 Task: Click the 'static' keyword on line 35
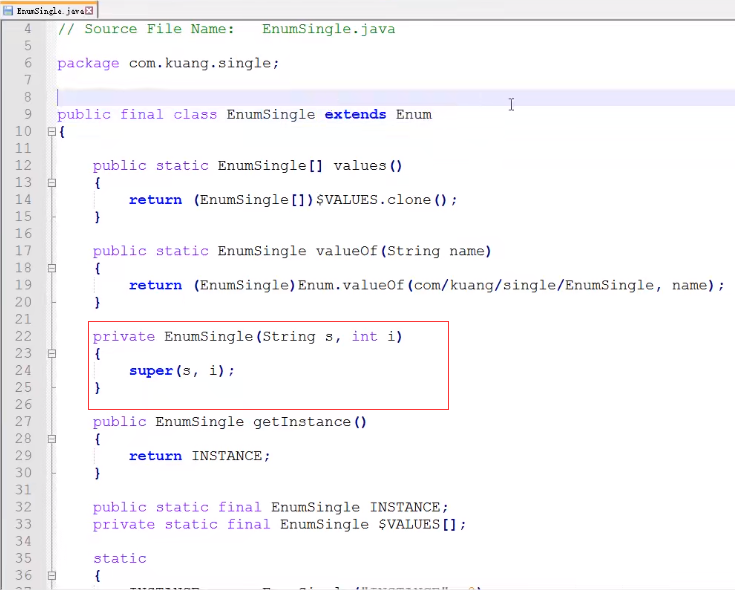pyautogui.click(x=120, y=559)
